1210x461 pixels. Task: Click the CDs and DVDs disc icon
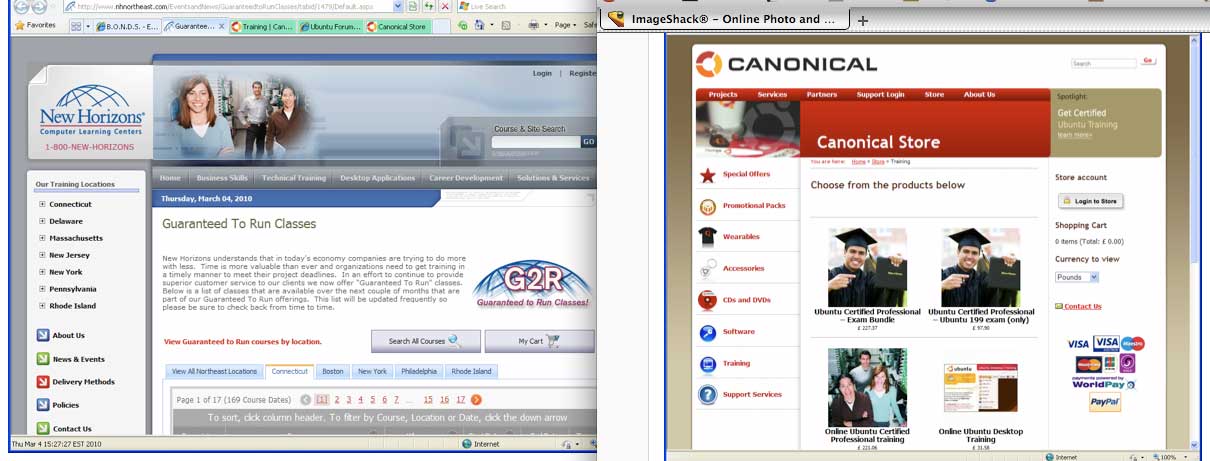707,300
